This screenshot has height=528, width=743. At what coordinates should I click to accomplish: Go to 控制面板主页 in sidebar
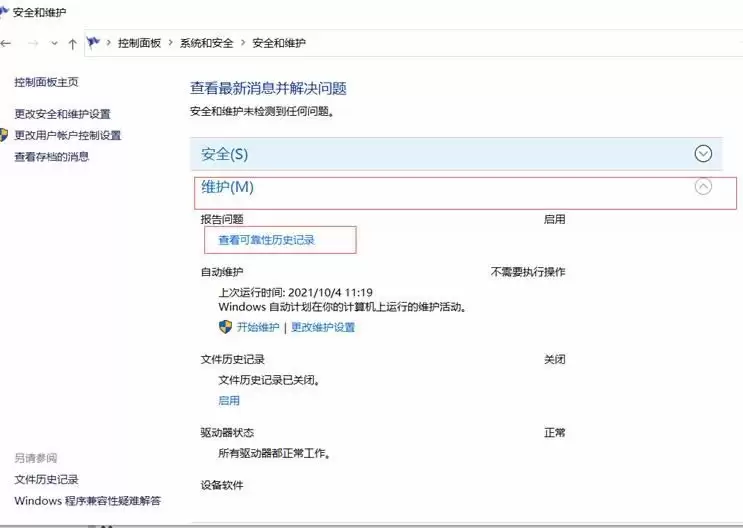tap(46, 82)
